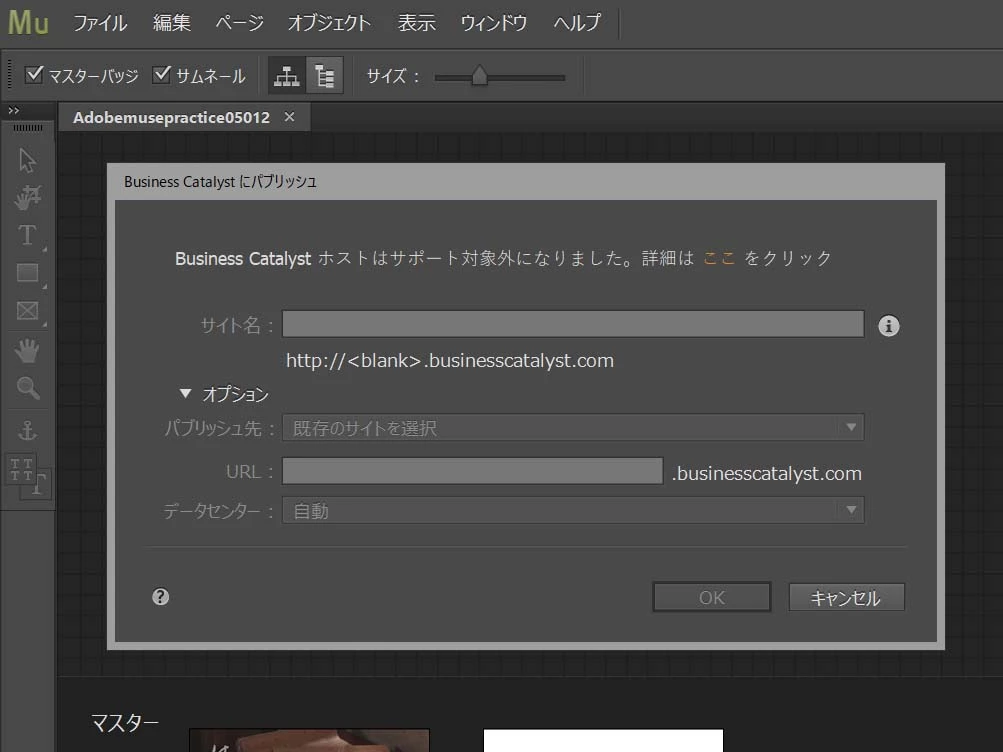Click the キャンセル button
The width and height of the screenshot is (1003, 752).
pyautogui.click(x=846, y=597)
